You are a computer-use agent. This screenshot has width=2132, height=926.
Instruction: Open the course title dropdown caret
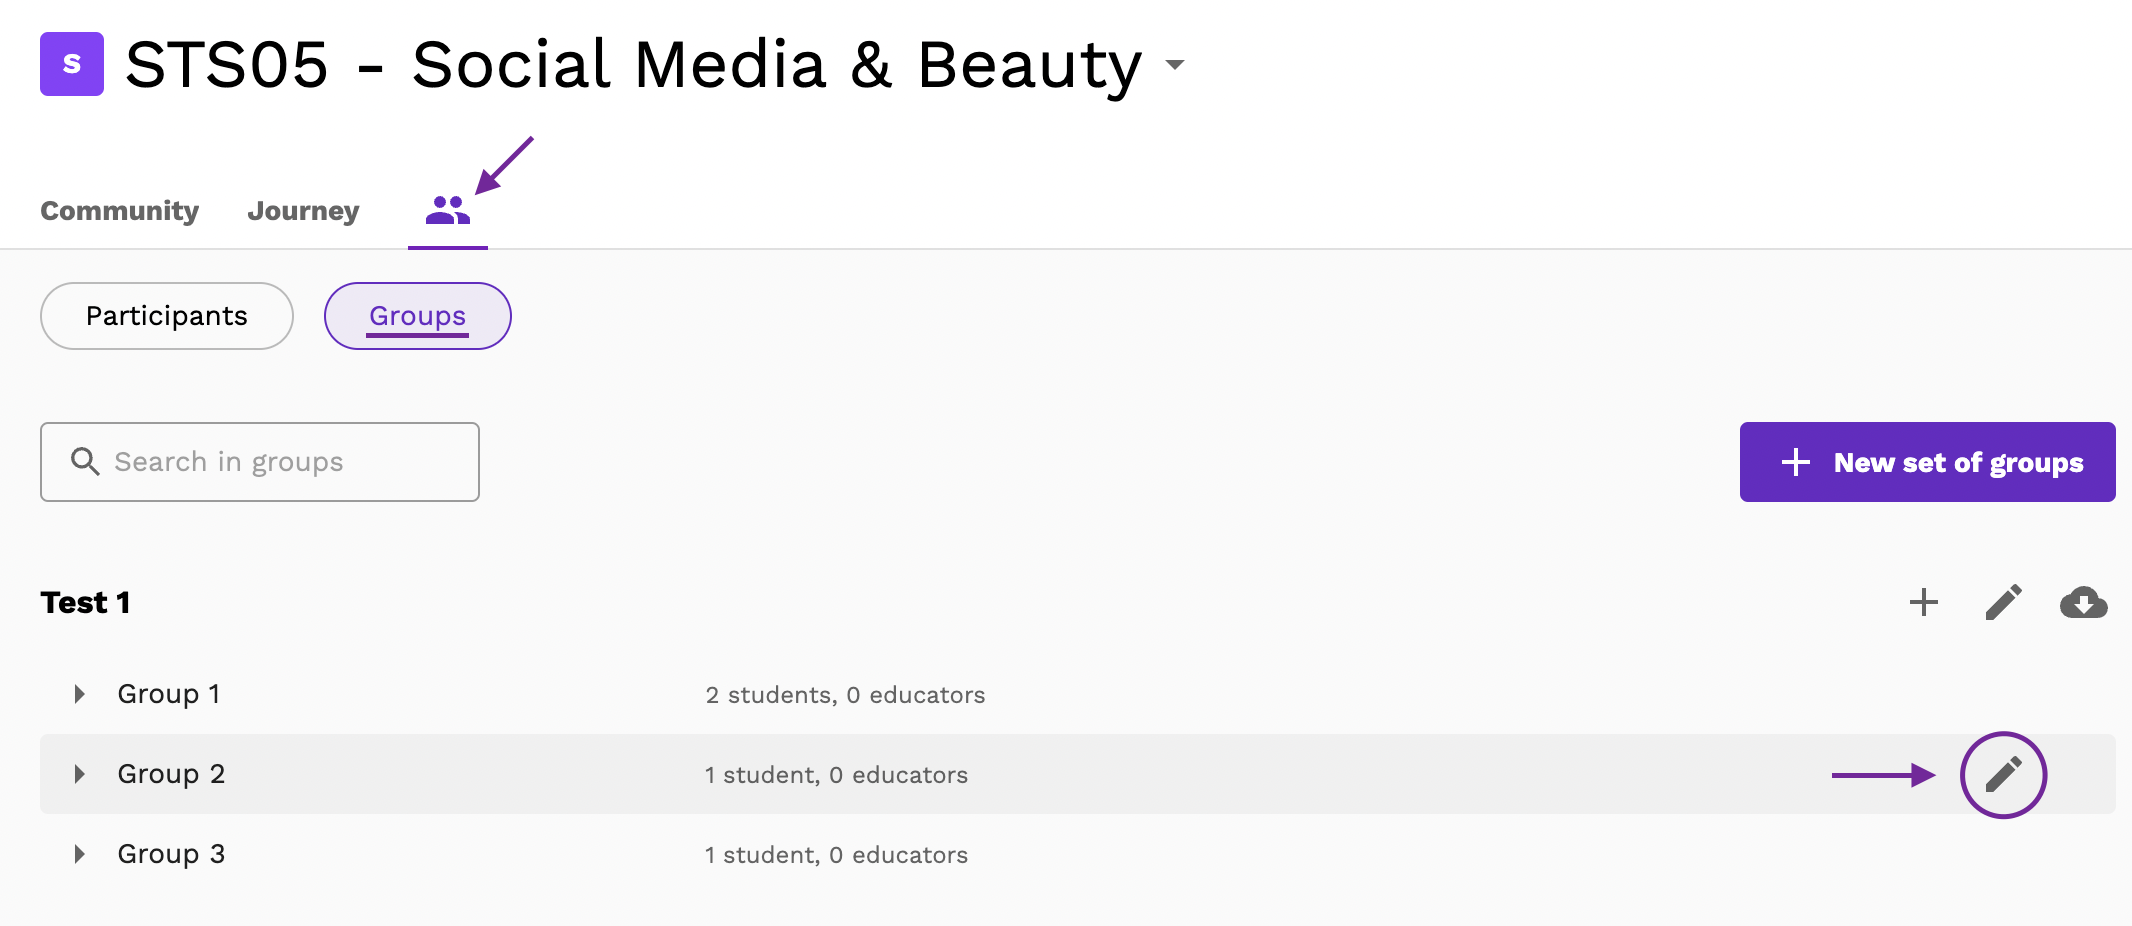pos(1174,65)
